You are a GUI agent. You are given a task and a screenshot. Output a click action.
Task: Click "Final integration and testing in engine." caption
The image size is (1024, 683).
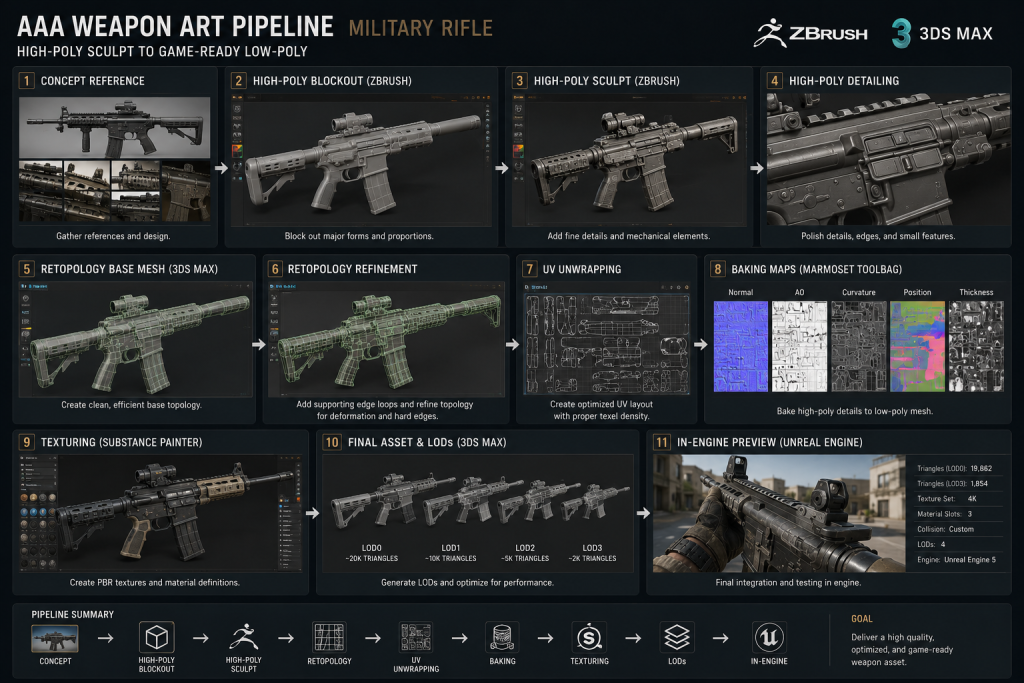pos(788,582)
